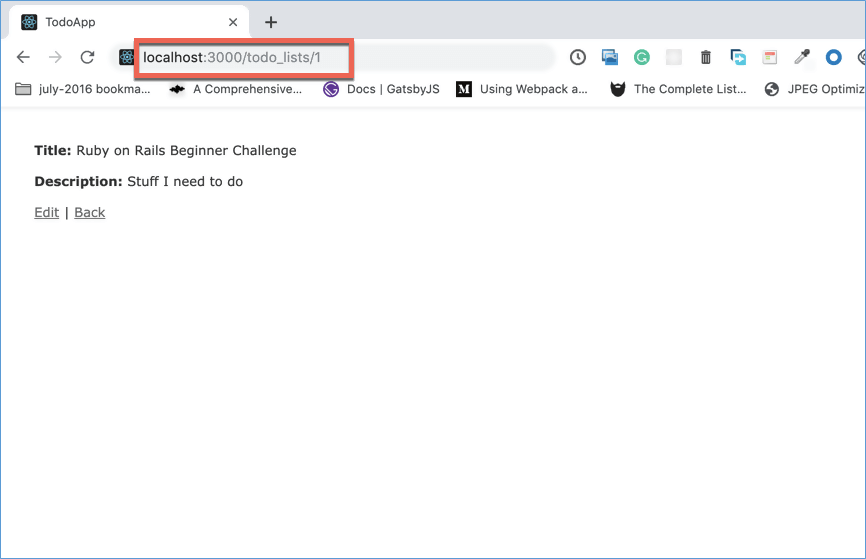Open the clock history extension icon
This screenshot has width=866, height=559.
578,57
